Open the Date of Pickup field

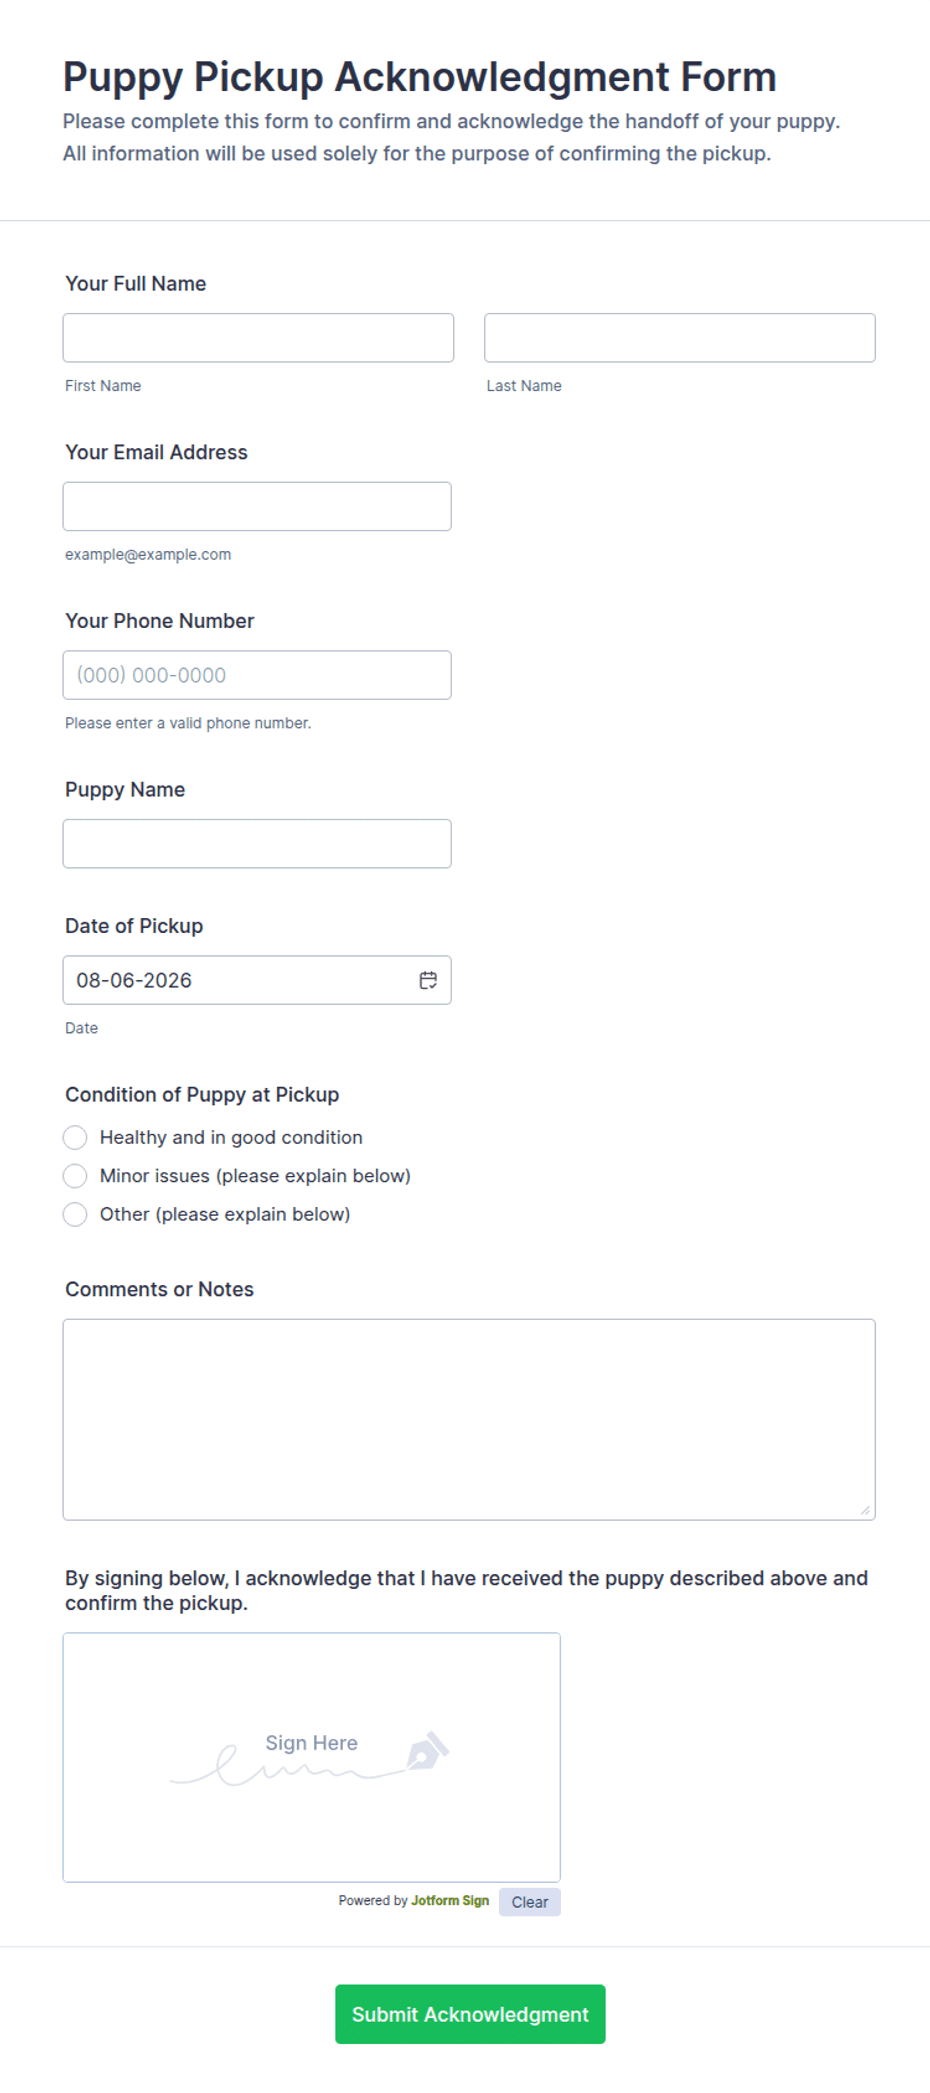point(257,980)
